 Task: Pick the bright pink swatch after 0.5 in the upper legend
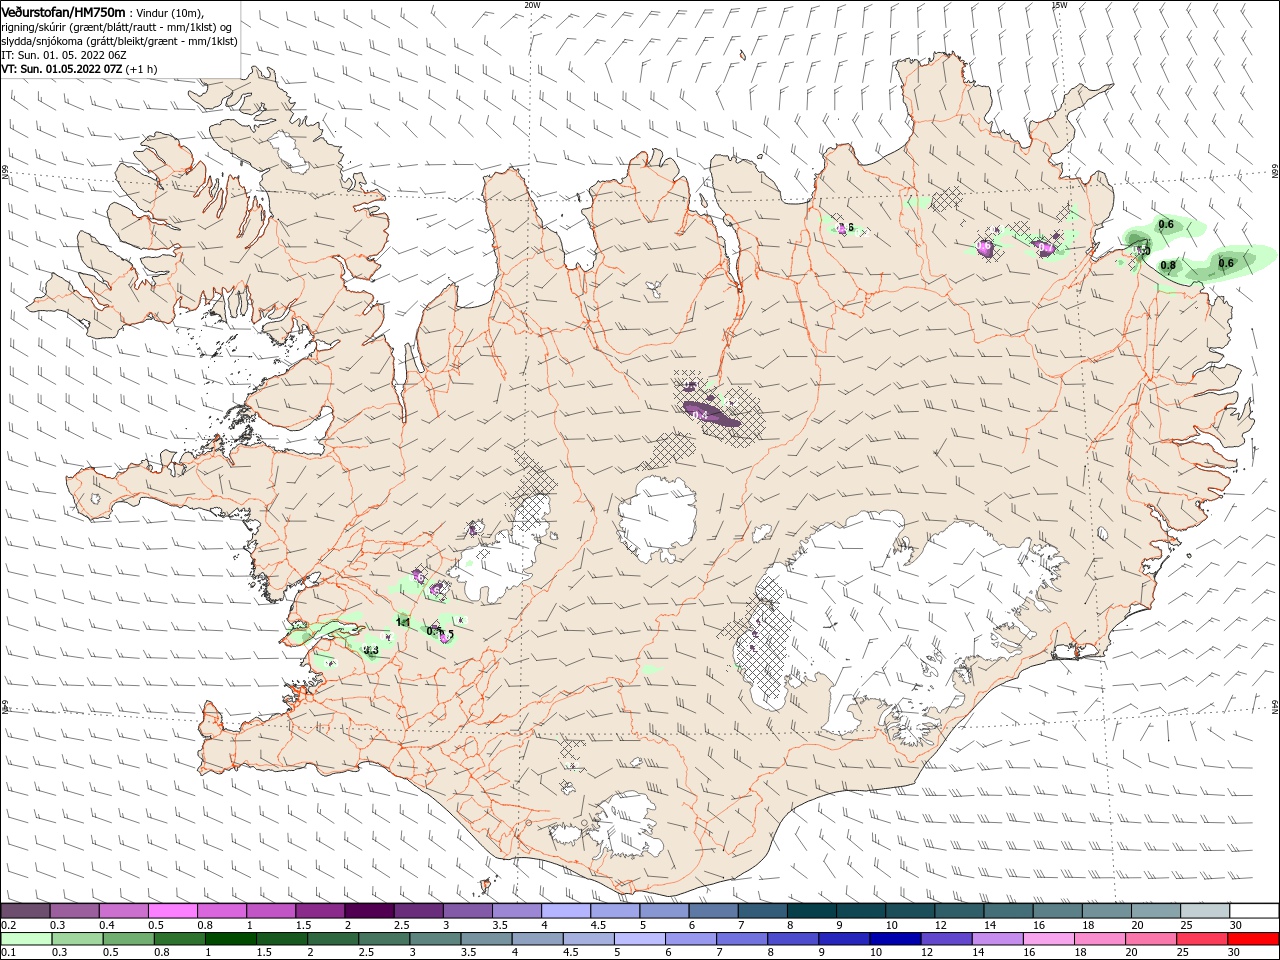(172, 911)
